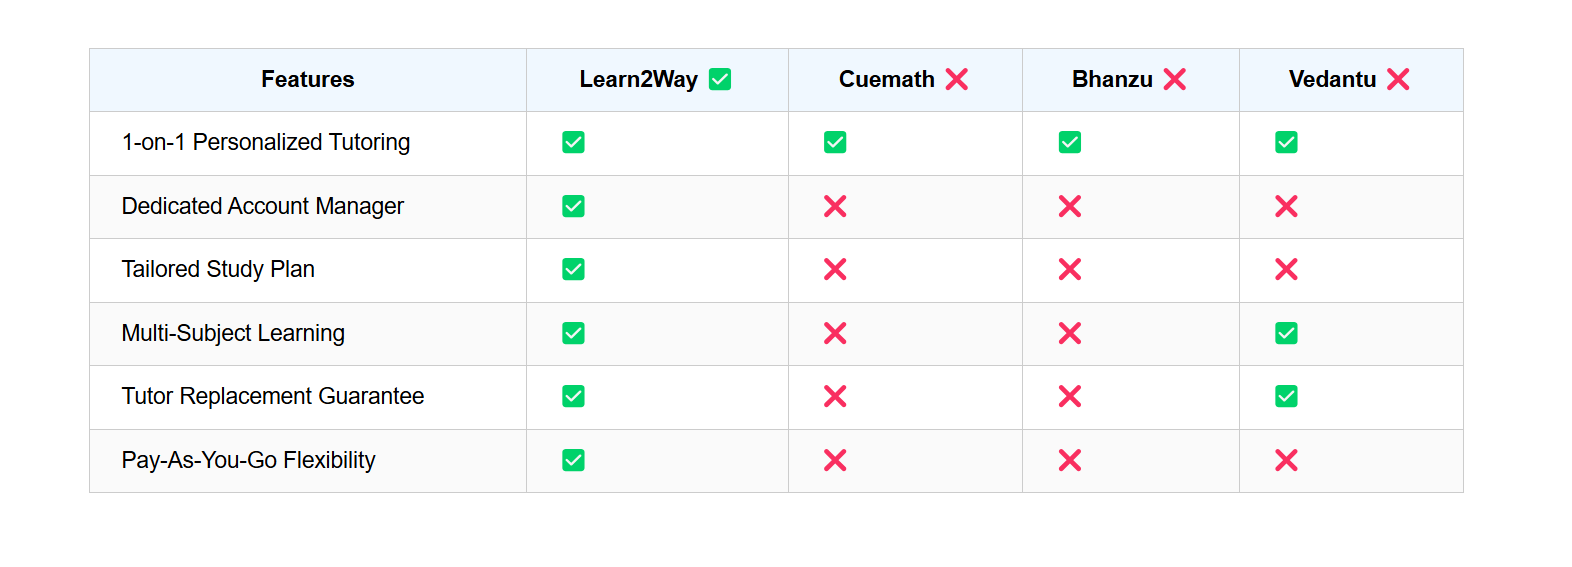Click Learn2Way's green check for Pay-As-You-Go Flexibility
Viewport: 1572px width, 567px height.
point(573,460)
